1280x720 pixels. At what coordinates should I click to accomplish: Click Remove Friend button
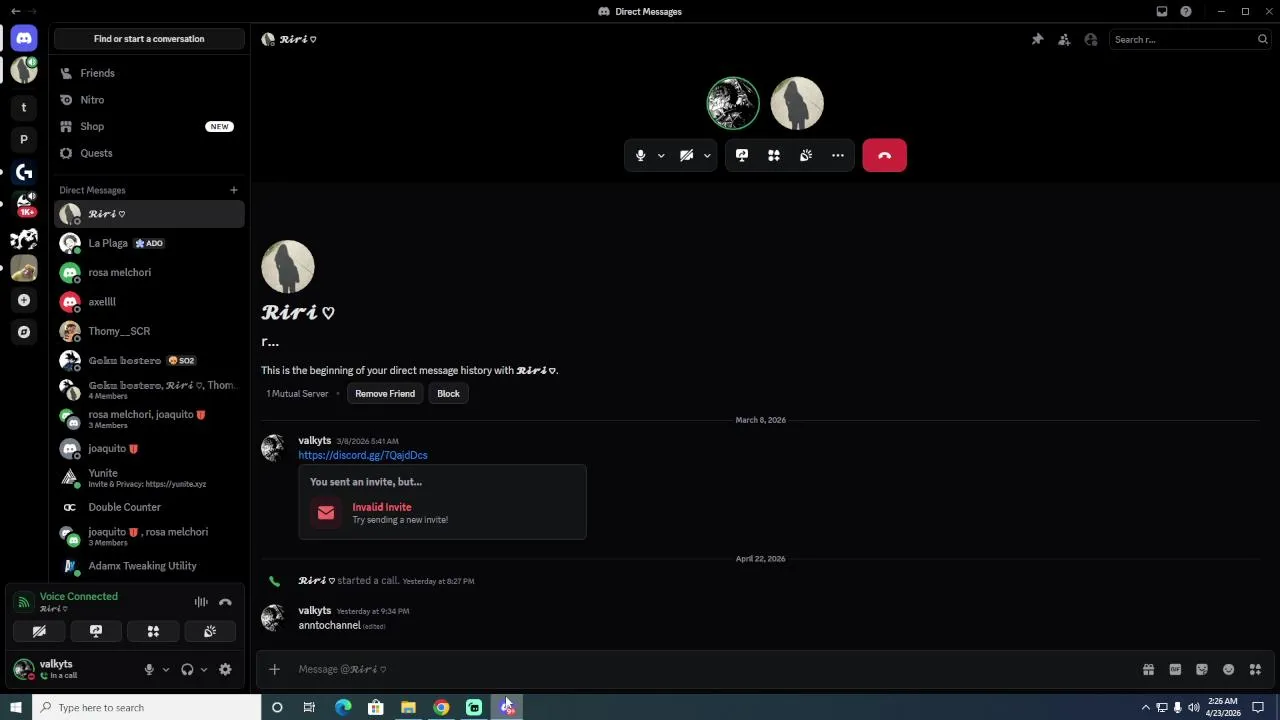click(x=385, y=393)
